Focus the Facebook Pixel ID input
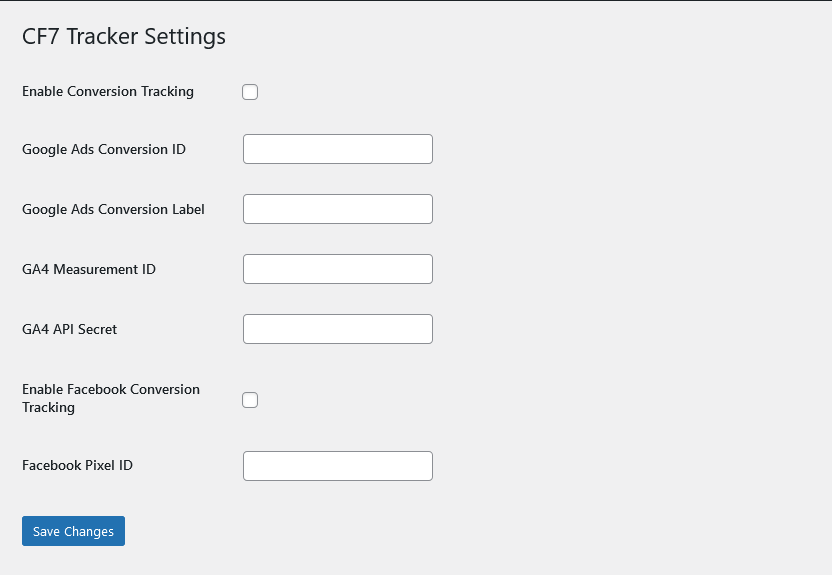 click(337, 466)
